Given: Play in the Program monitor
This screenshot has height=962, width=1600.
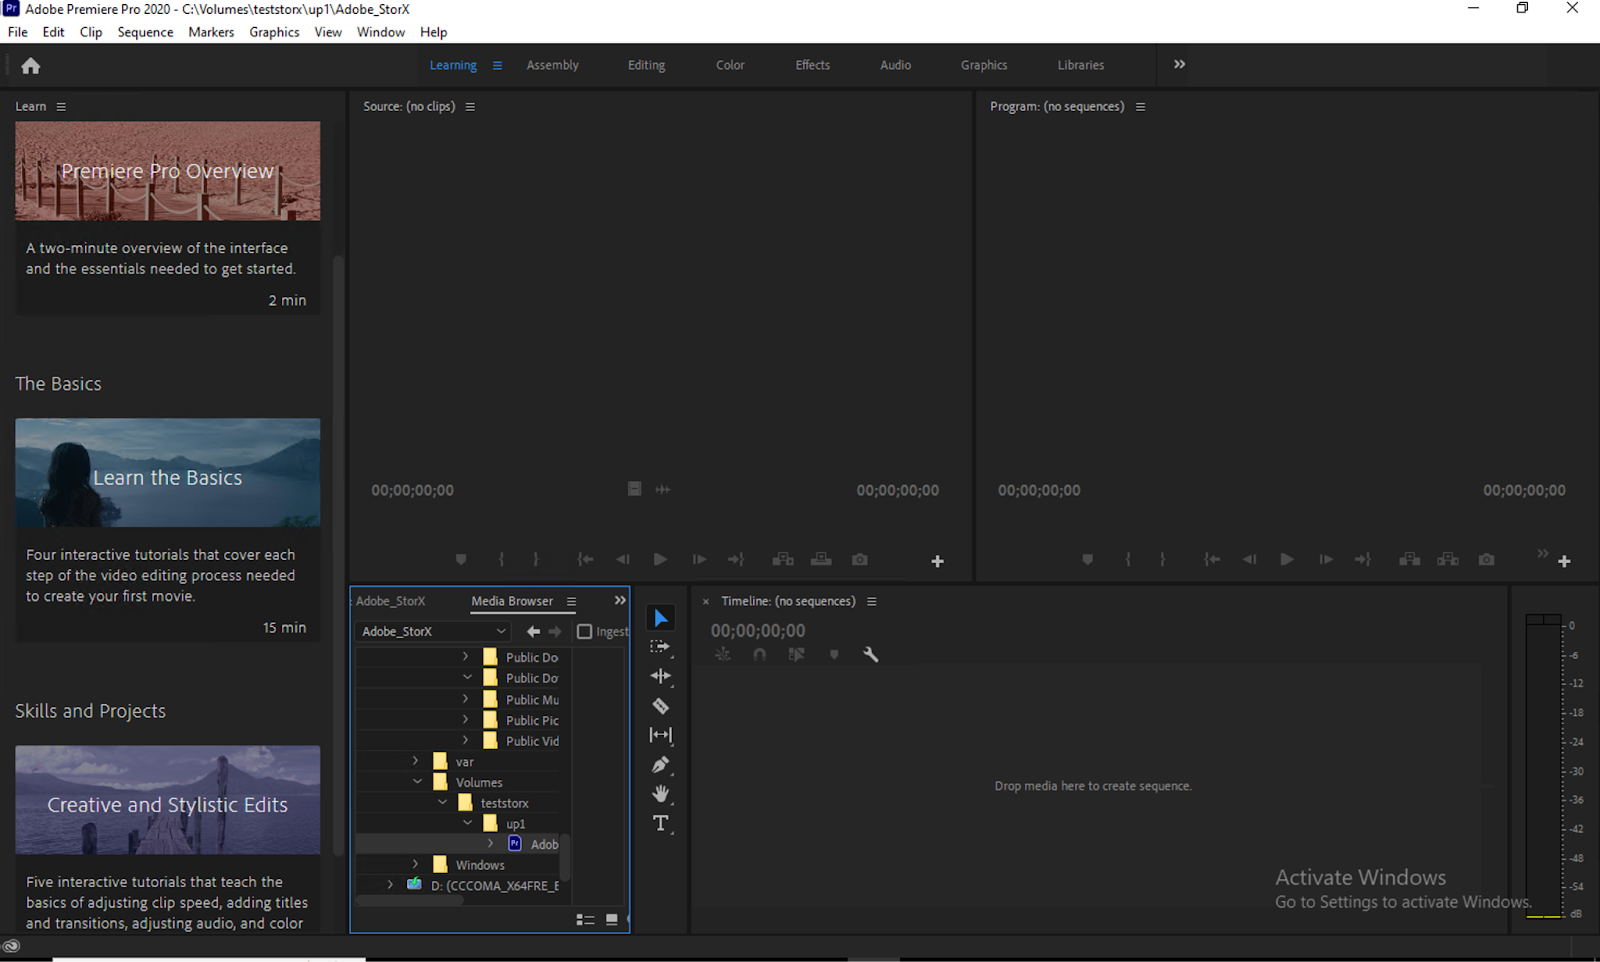Looking at the screenshot, I should point(1287,560).
